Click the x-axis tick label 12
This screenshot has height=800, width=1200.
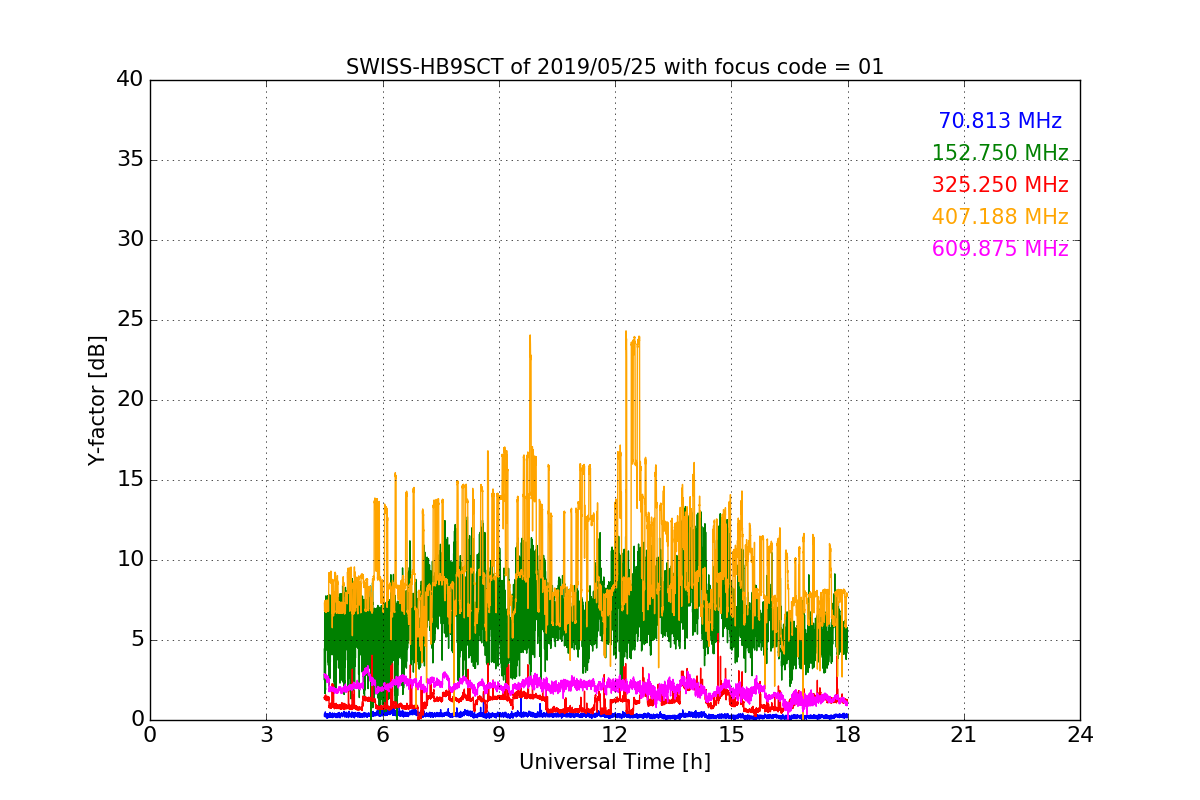coord(615,735)
